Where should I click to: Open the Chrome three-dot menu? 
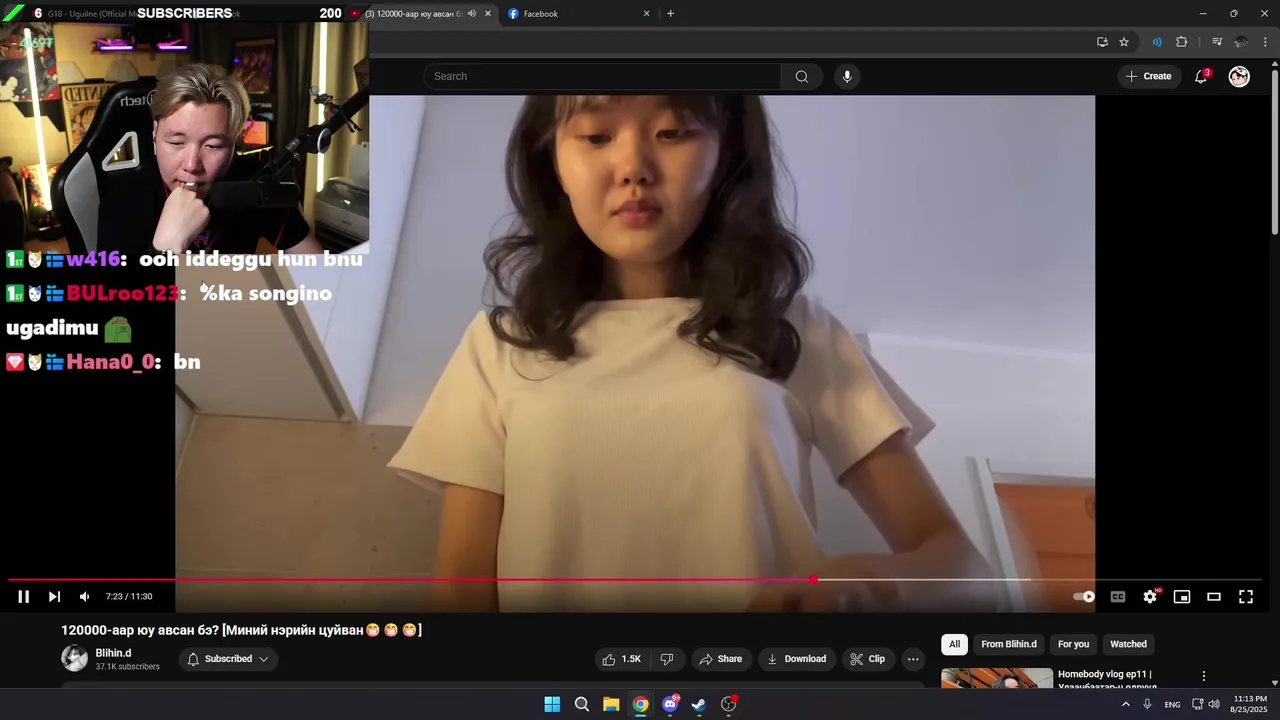click(1265, 42)
